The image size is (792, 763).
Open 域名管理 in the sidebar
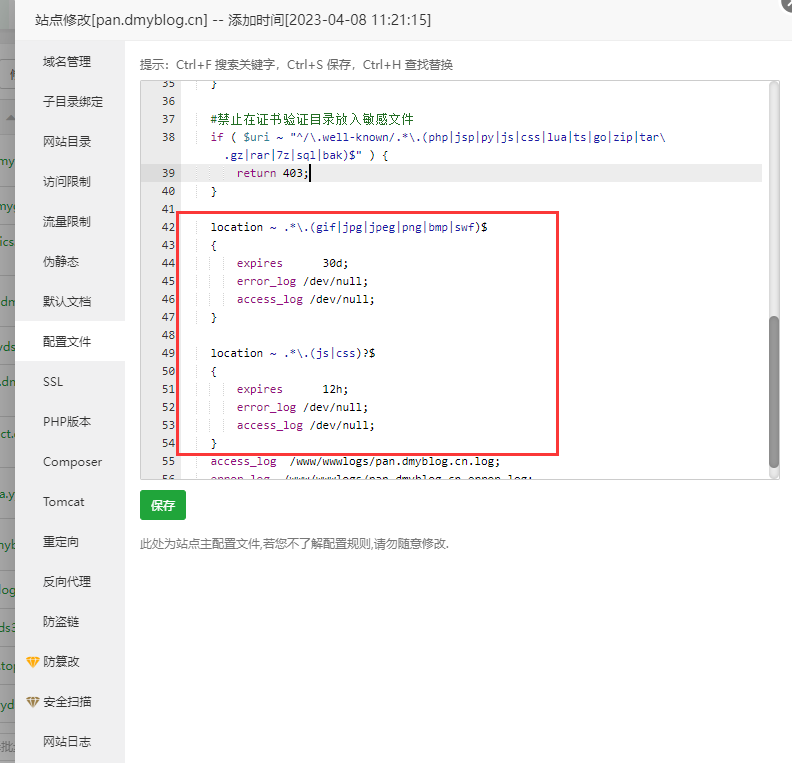tap(67, 62)
